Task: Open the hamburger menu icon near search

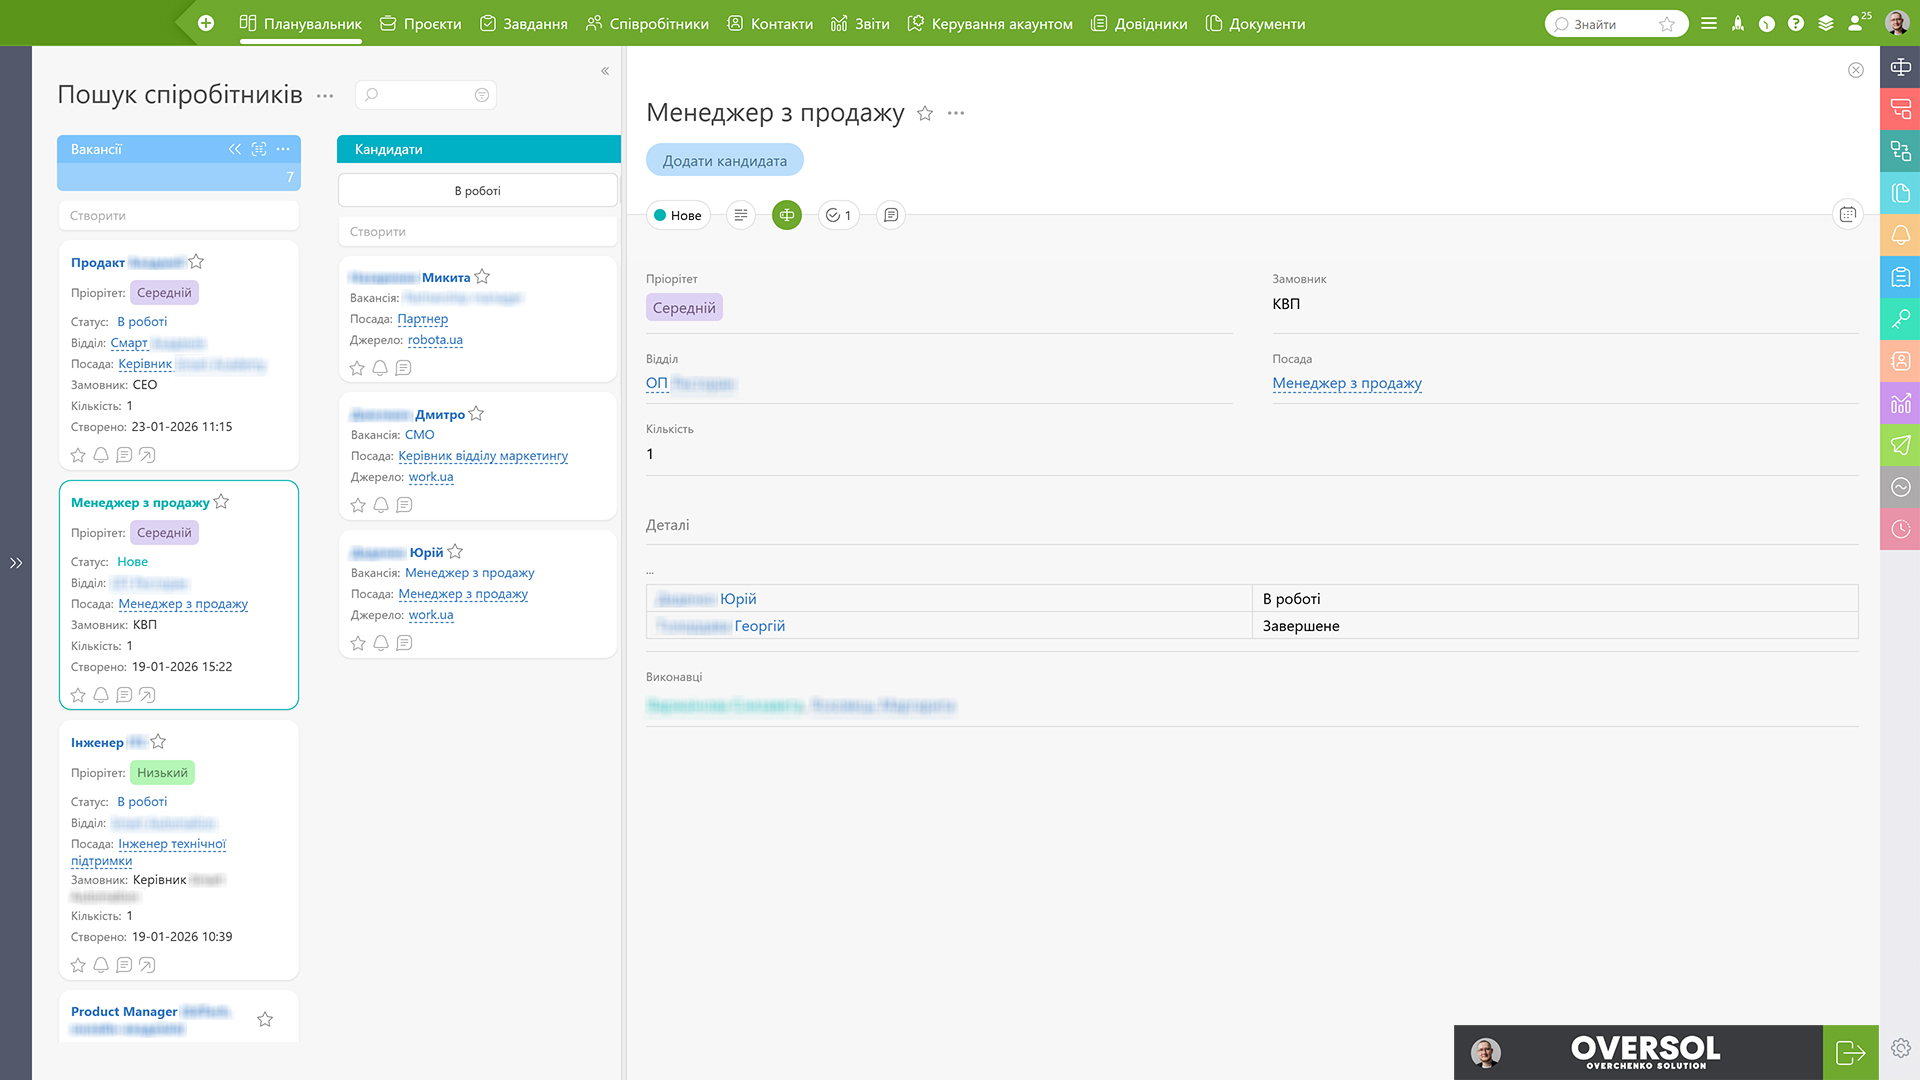Action: (x=1709, y=23)
